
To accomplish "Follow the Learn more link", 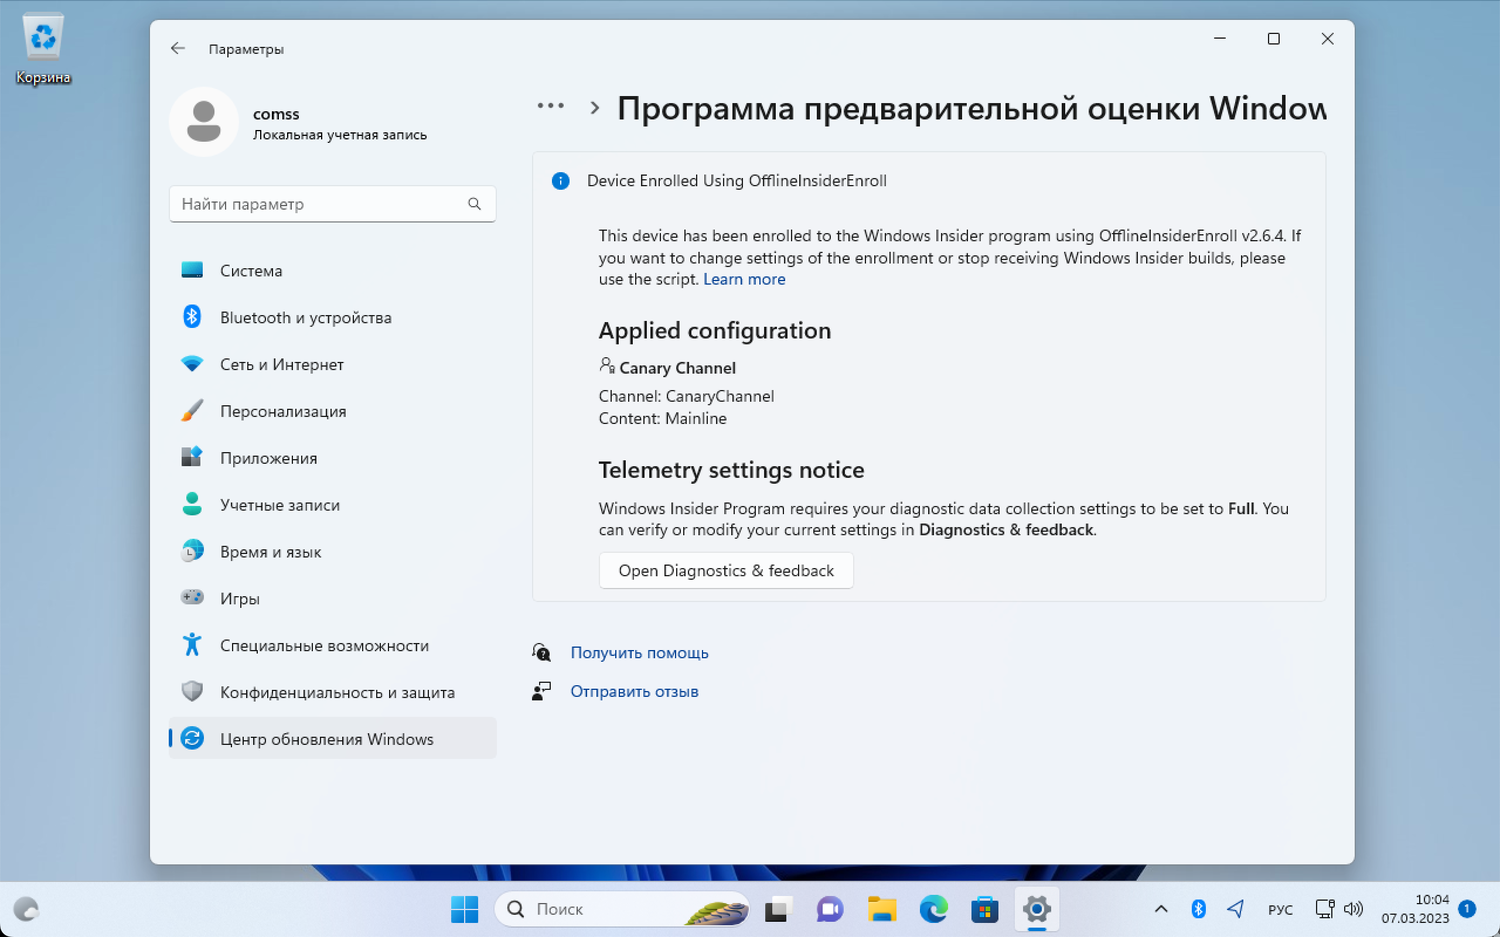I will click(x=744, y=280).
